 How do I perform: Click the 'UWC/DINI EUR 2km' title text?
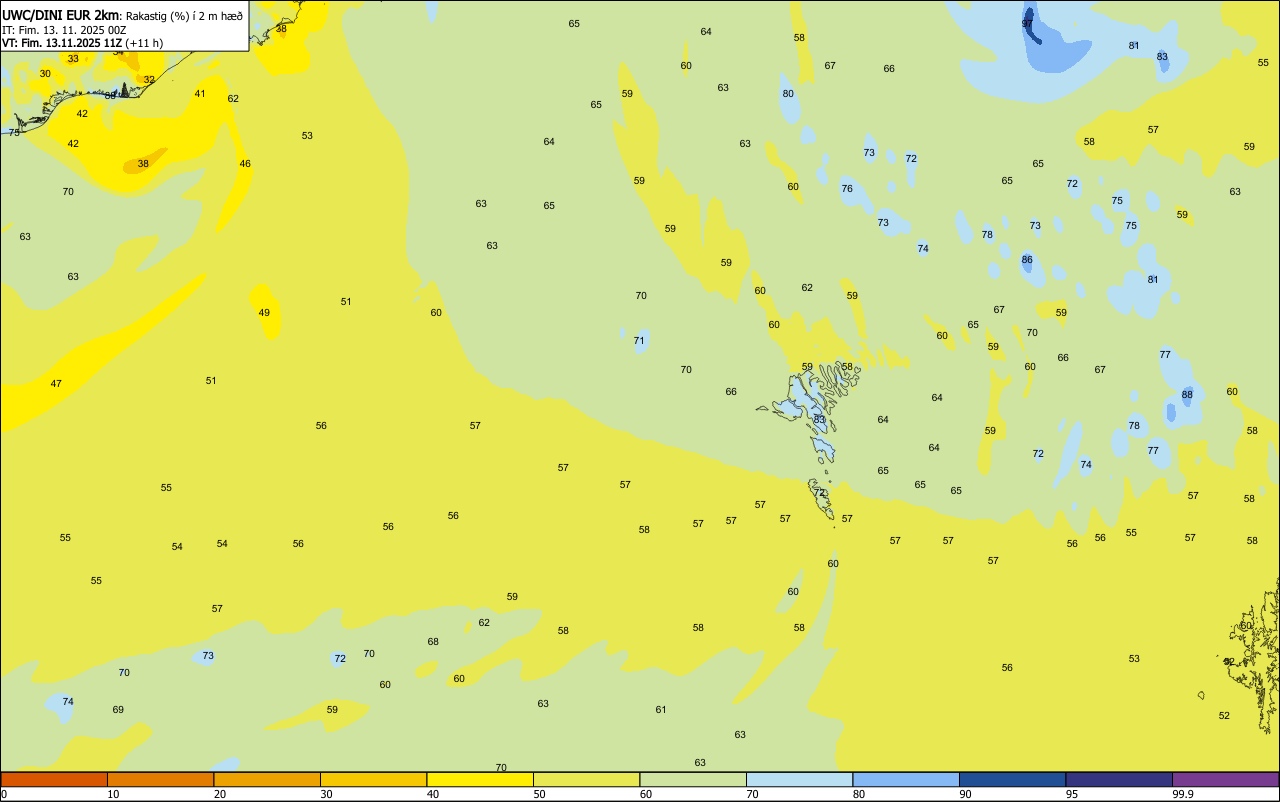[x=61, y=15]
